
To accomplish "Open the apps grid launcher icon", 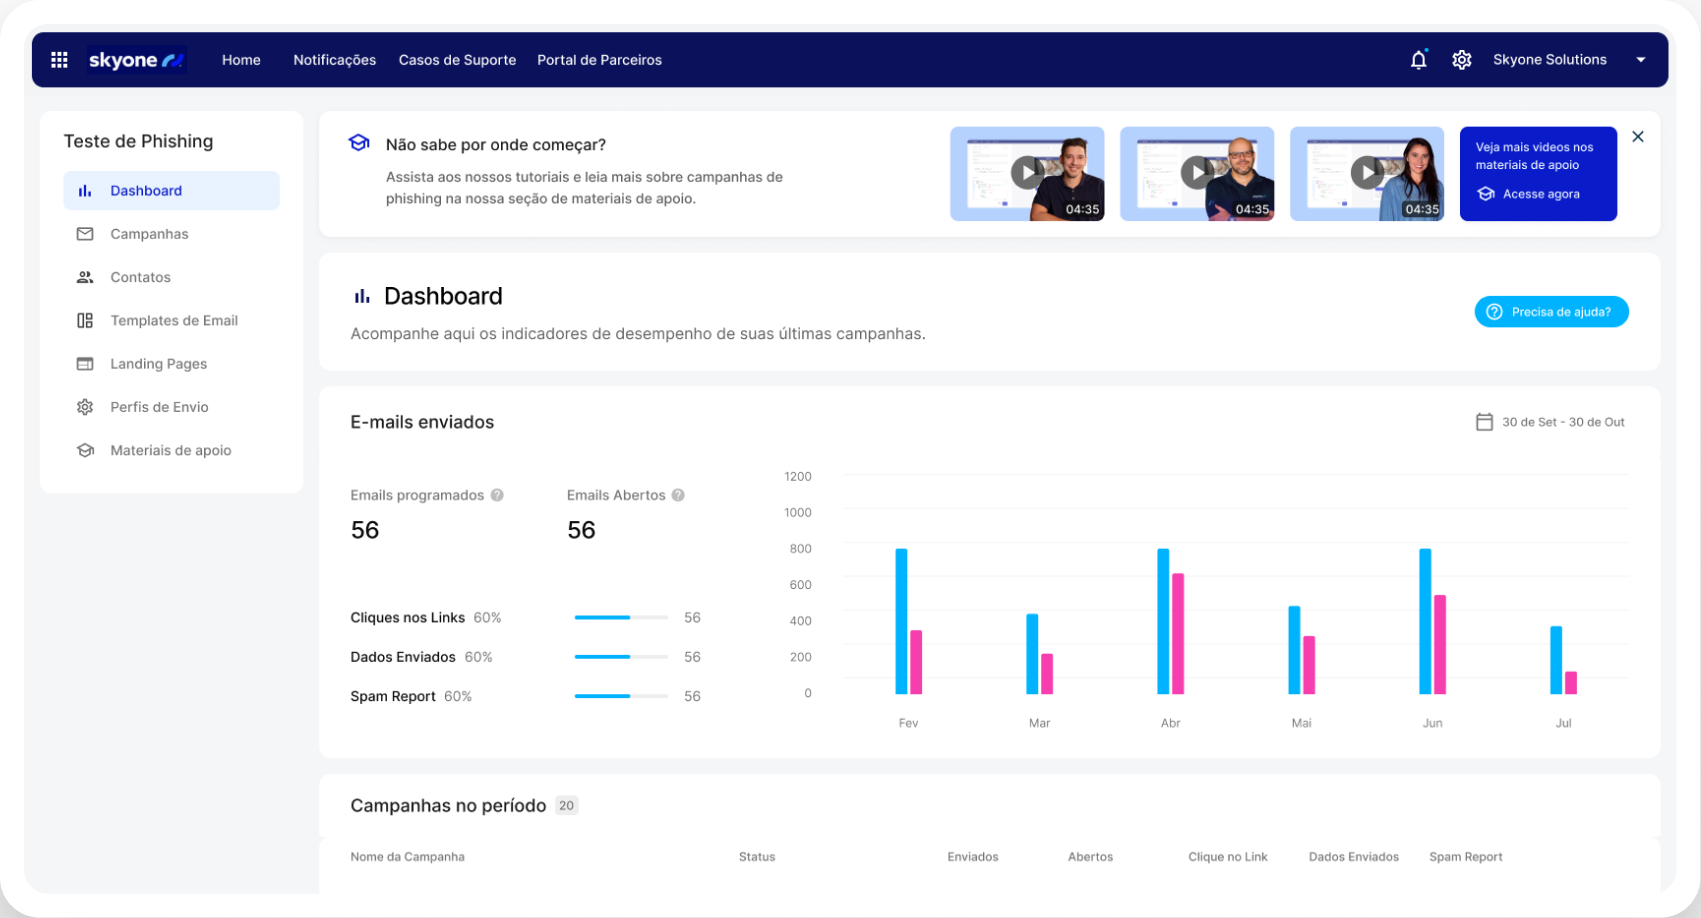I will point(59,60).
